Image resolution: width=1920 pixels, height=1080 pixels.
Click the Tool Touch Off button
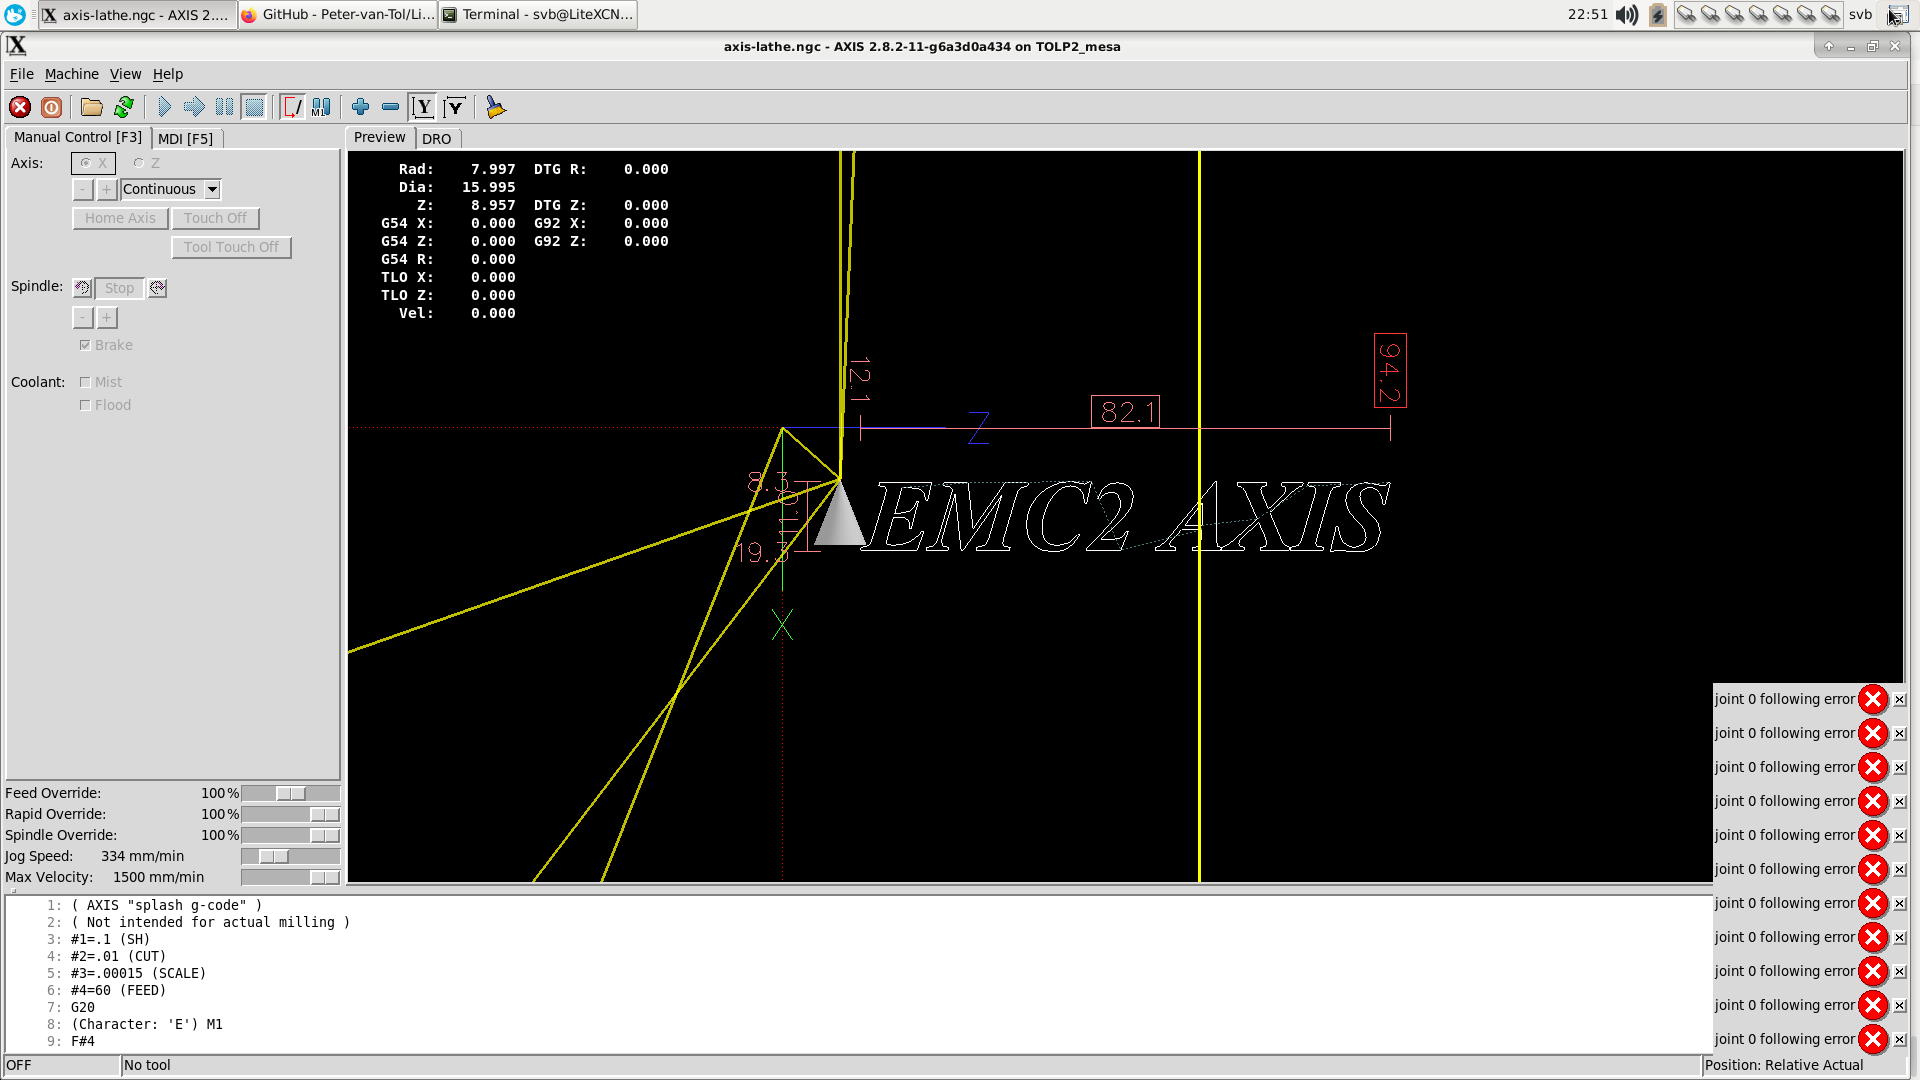click(x=231, y=247)
